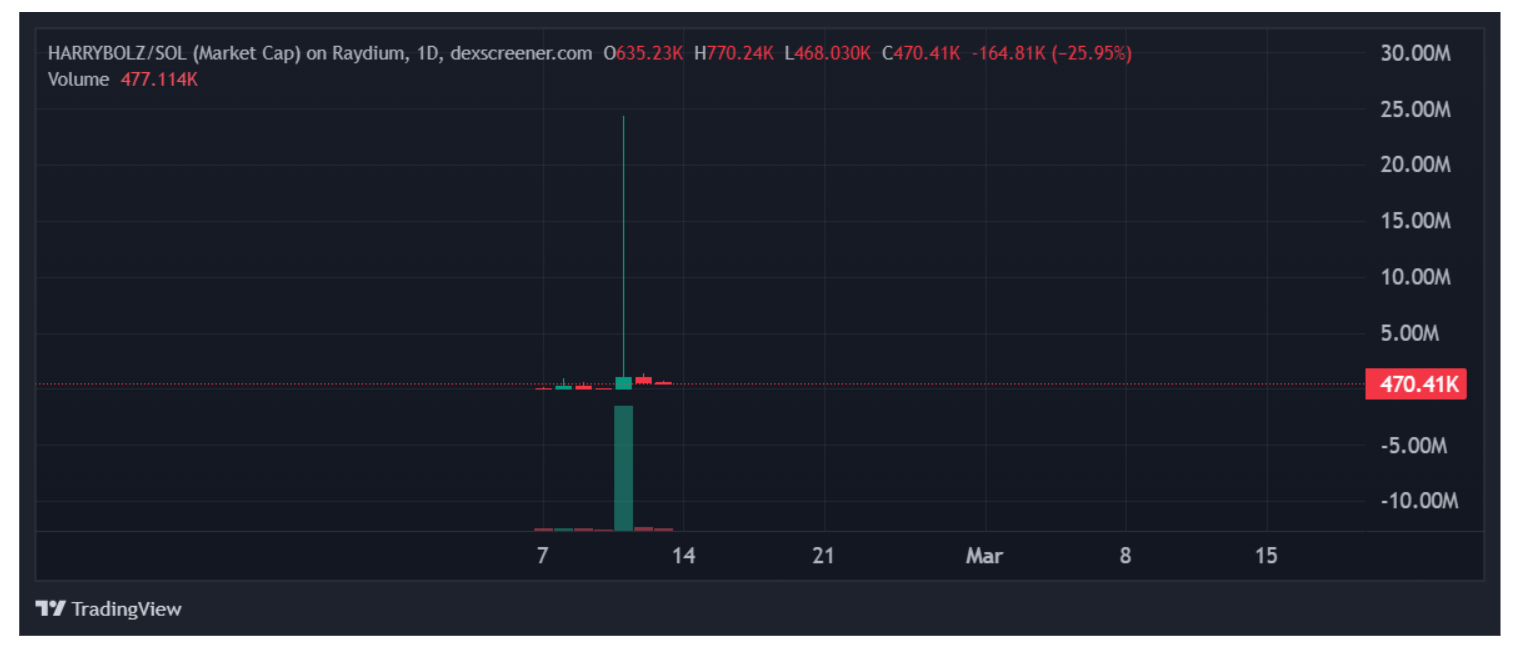Select the low value L468.030K
The width and height of the screenshot is (1516, 645).
[828, 53]
